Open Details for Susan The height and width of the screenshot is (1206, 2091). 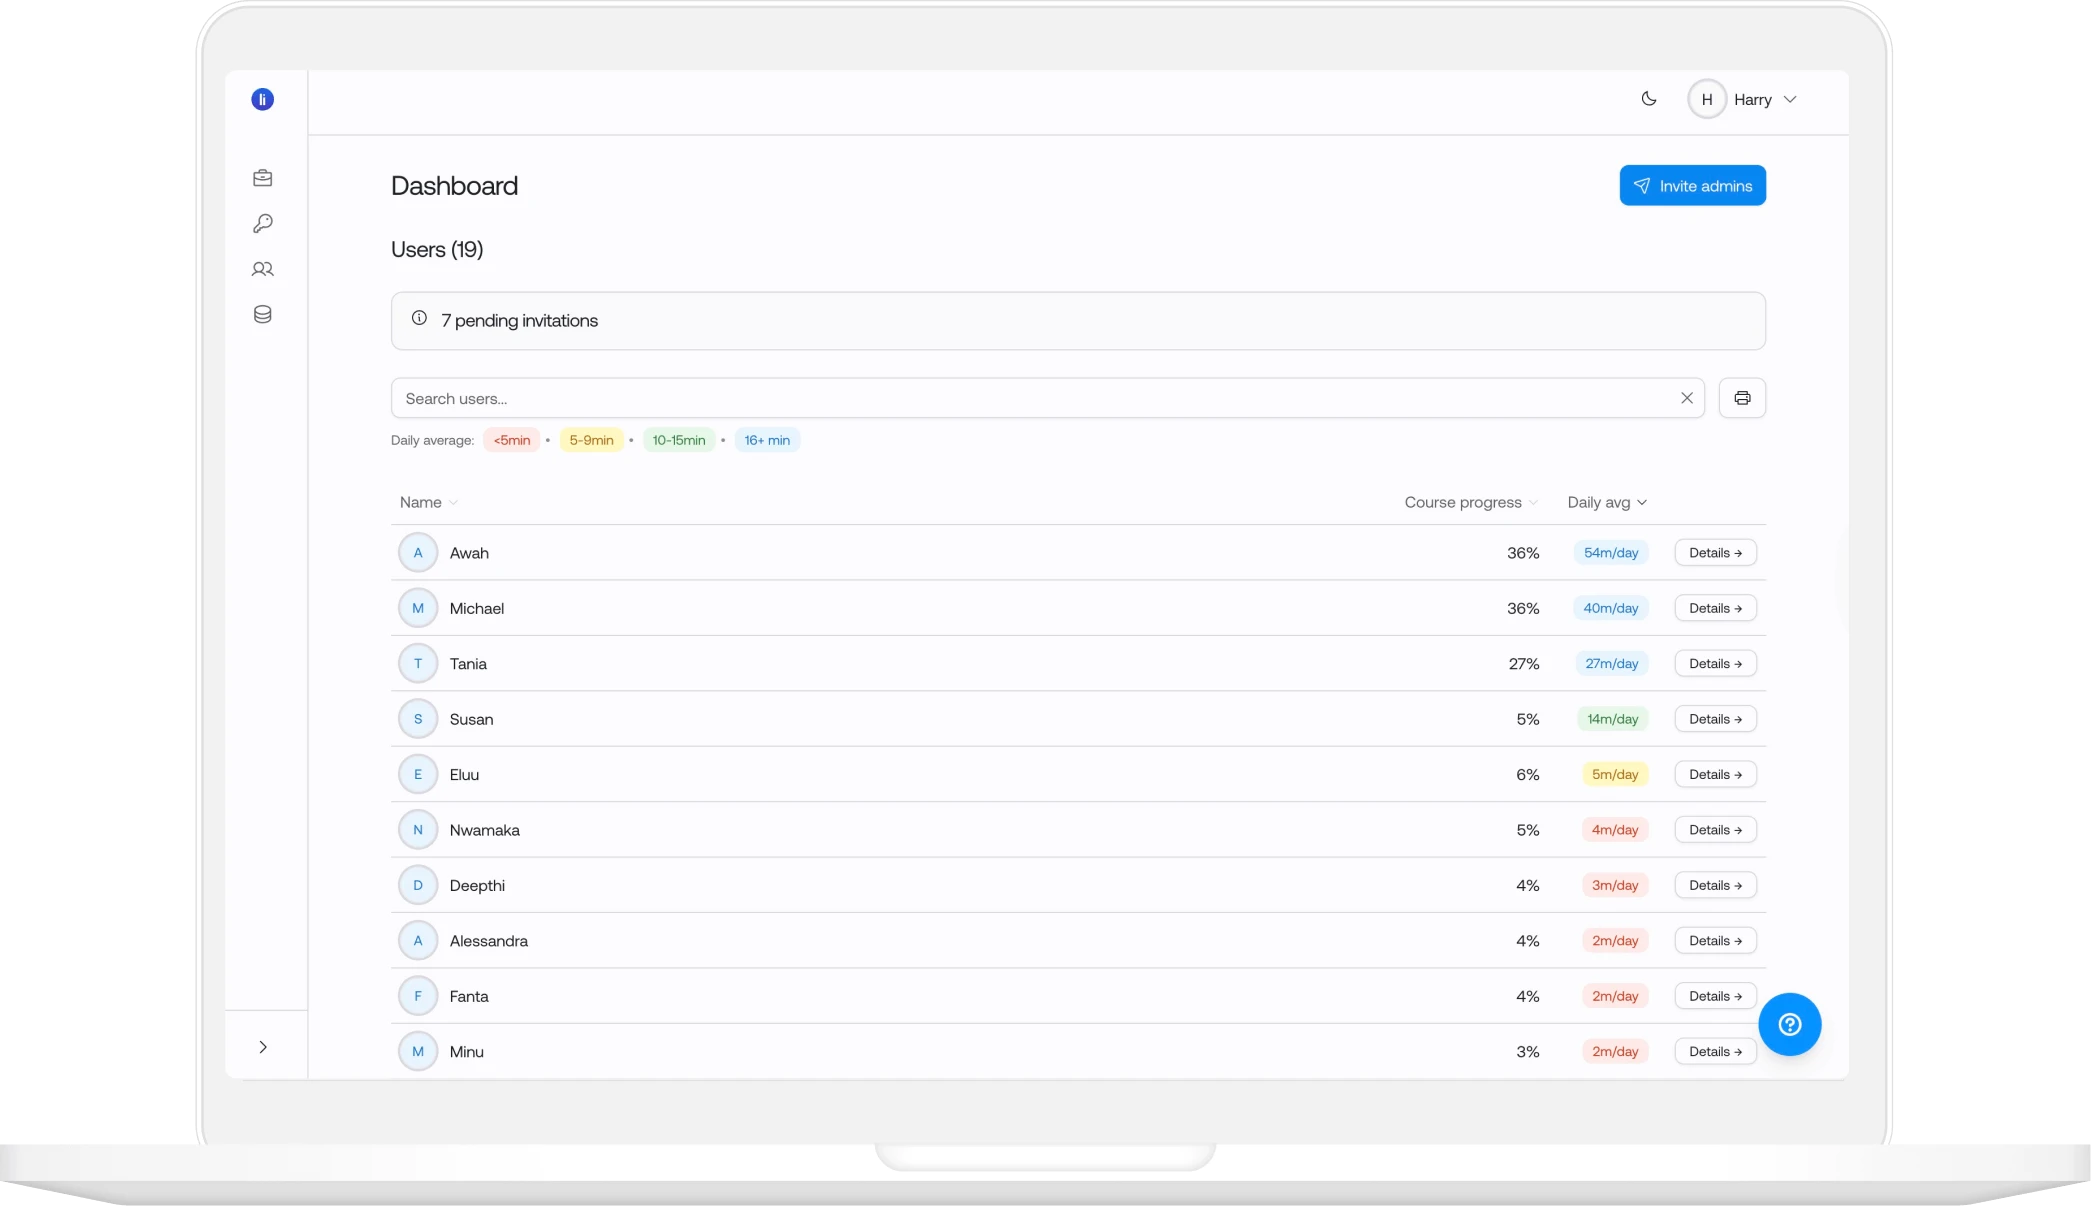(x=1714, y=719)
